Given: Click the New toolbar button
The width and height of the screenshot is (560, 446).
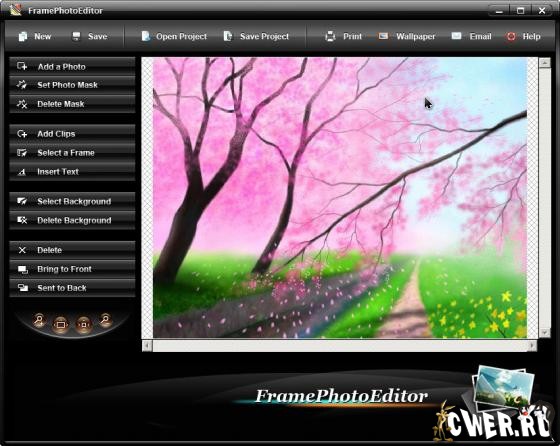Looking at the screenshot, I should [35, 36].
